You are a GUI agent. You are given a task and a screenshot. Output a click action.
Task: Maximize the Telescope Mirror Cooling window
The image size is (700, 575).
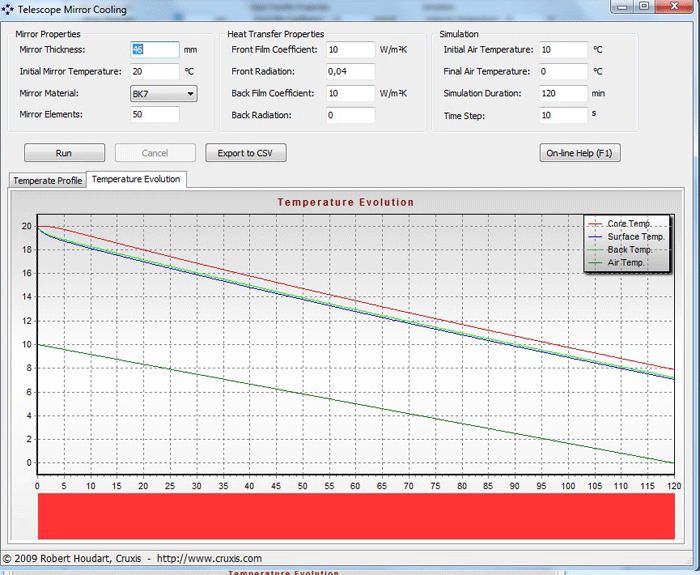click(x=644, y=7)
